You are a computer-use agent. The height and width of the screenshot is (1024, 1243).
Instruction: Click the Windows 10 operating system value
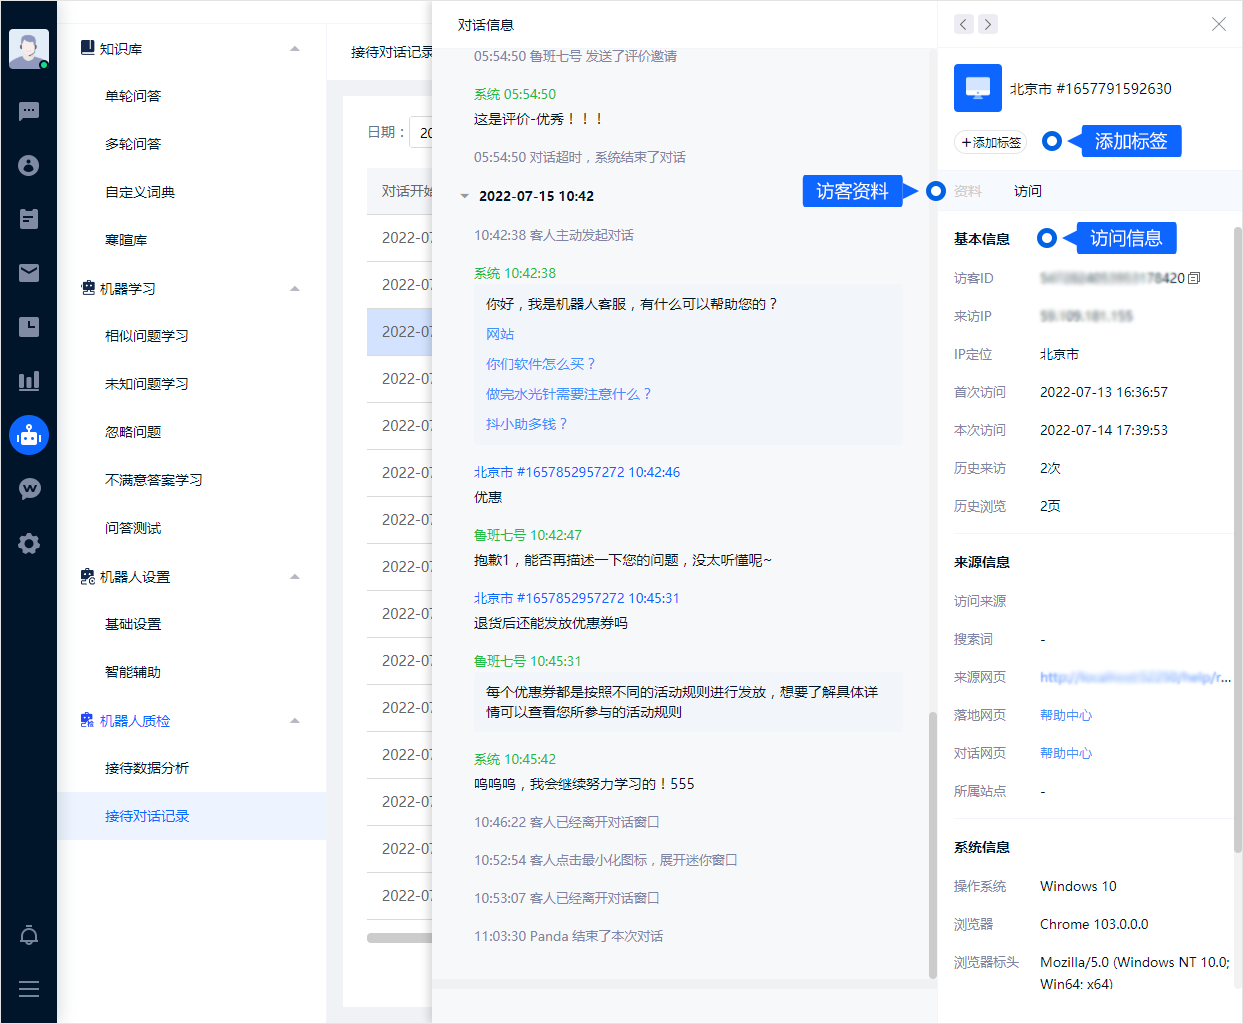1078,886
